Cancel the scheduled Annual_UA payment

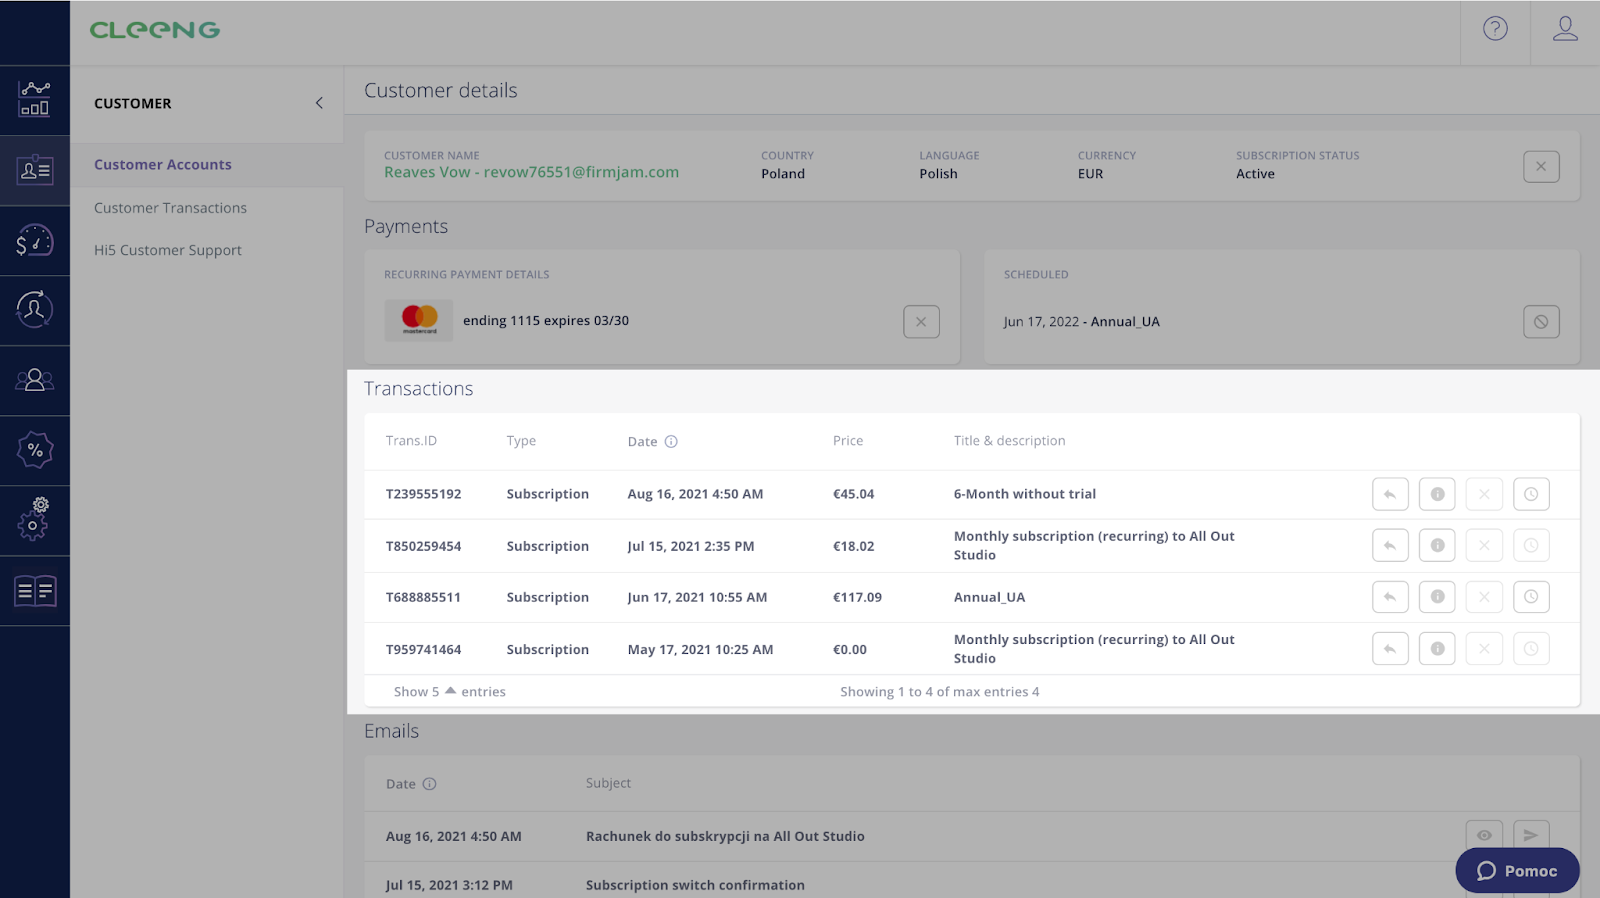click(x=1541, y=322)
